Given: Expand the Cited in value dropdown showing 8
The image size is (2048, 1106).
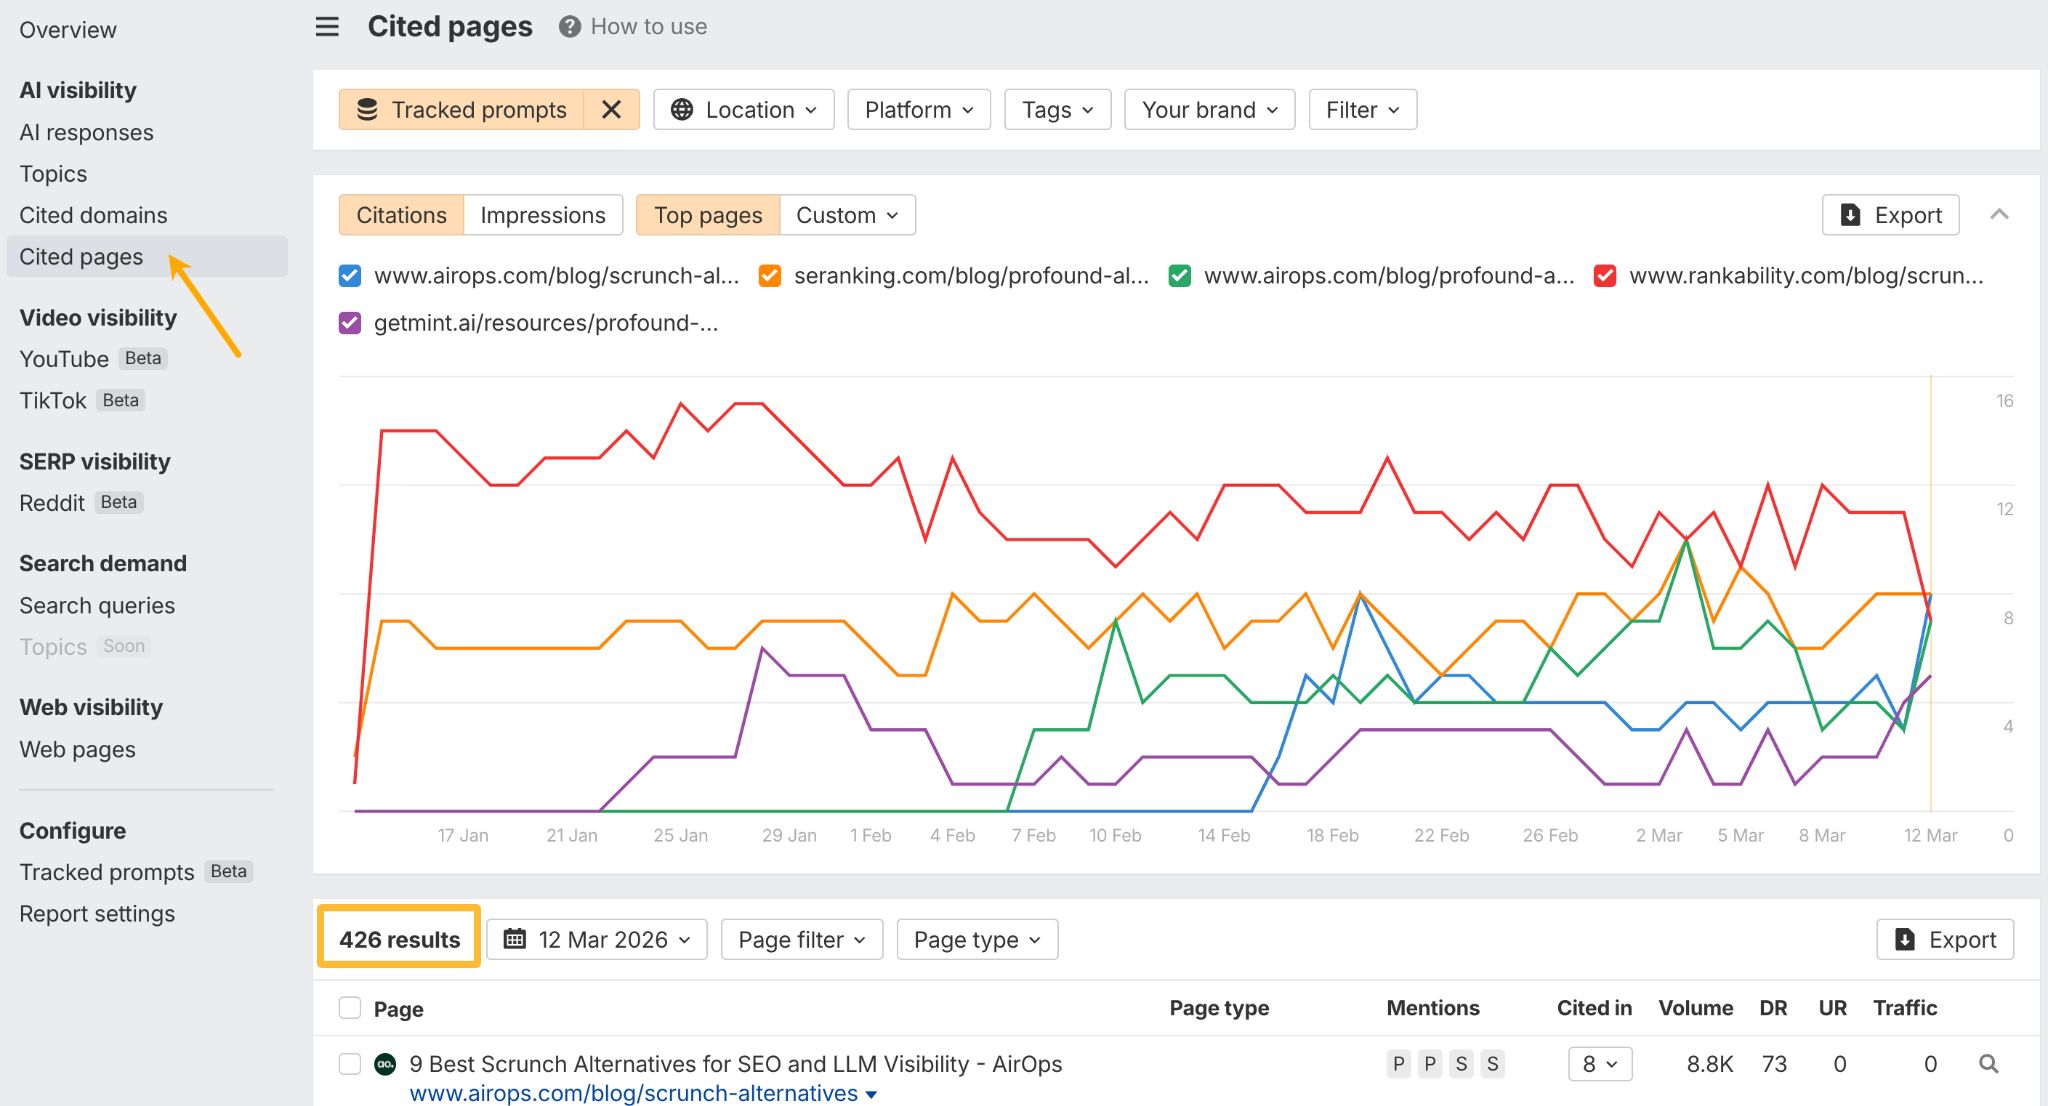Looking at the screenshot, I should 1599,1064.
